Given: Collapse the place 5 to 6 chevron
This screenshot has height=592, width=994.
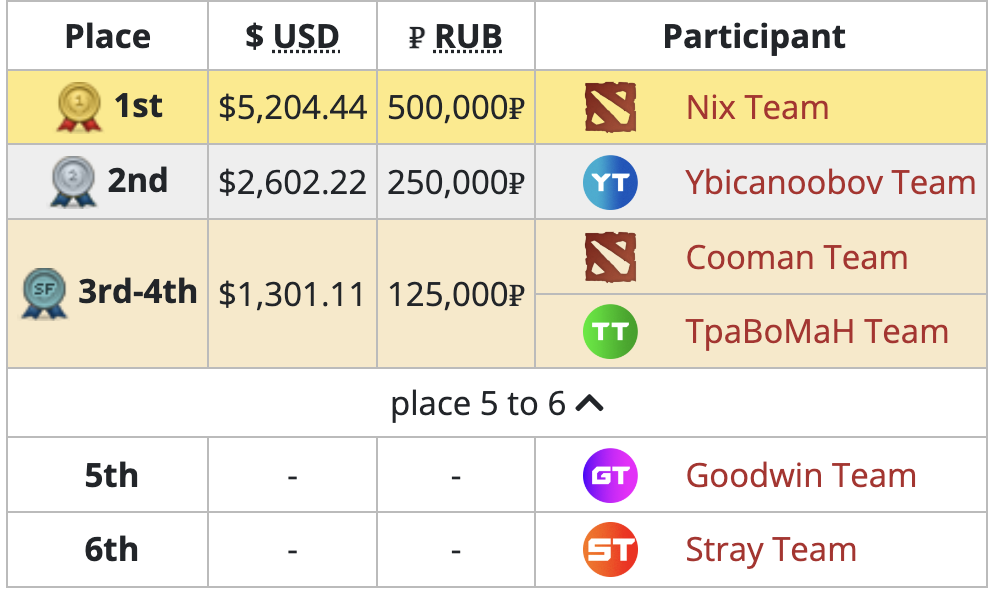Looking at the screenshot, I should [x=590, y=404].
